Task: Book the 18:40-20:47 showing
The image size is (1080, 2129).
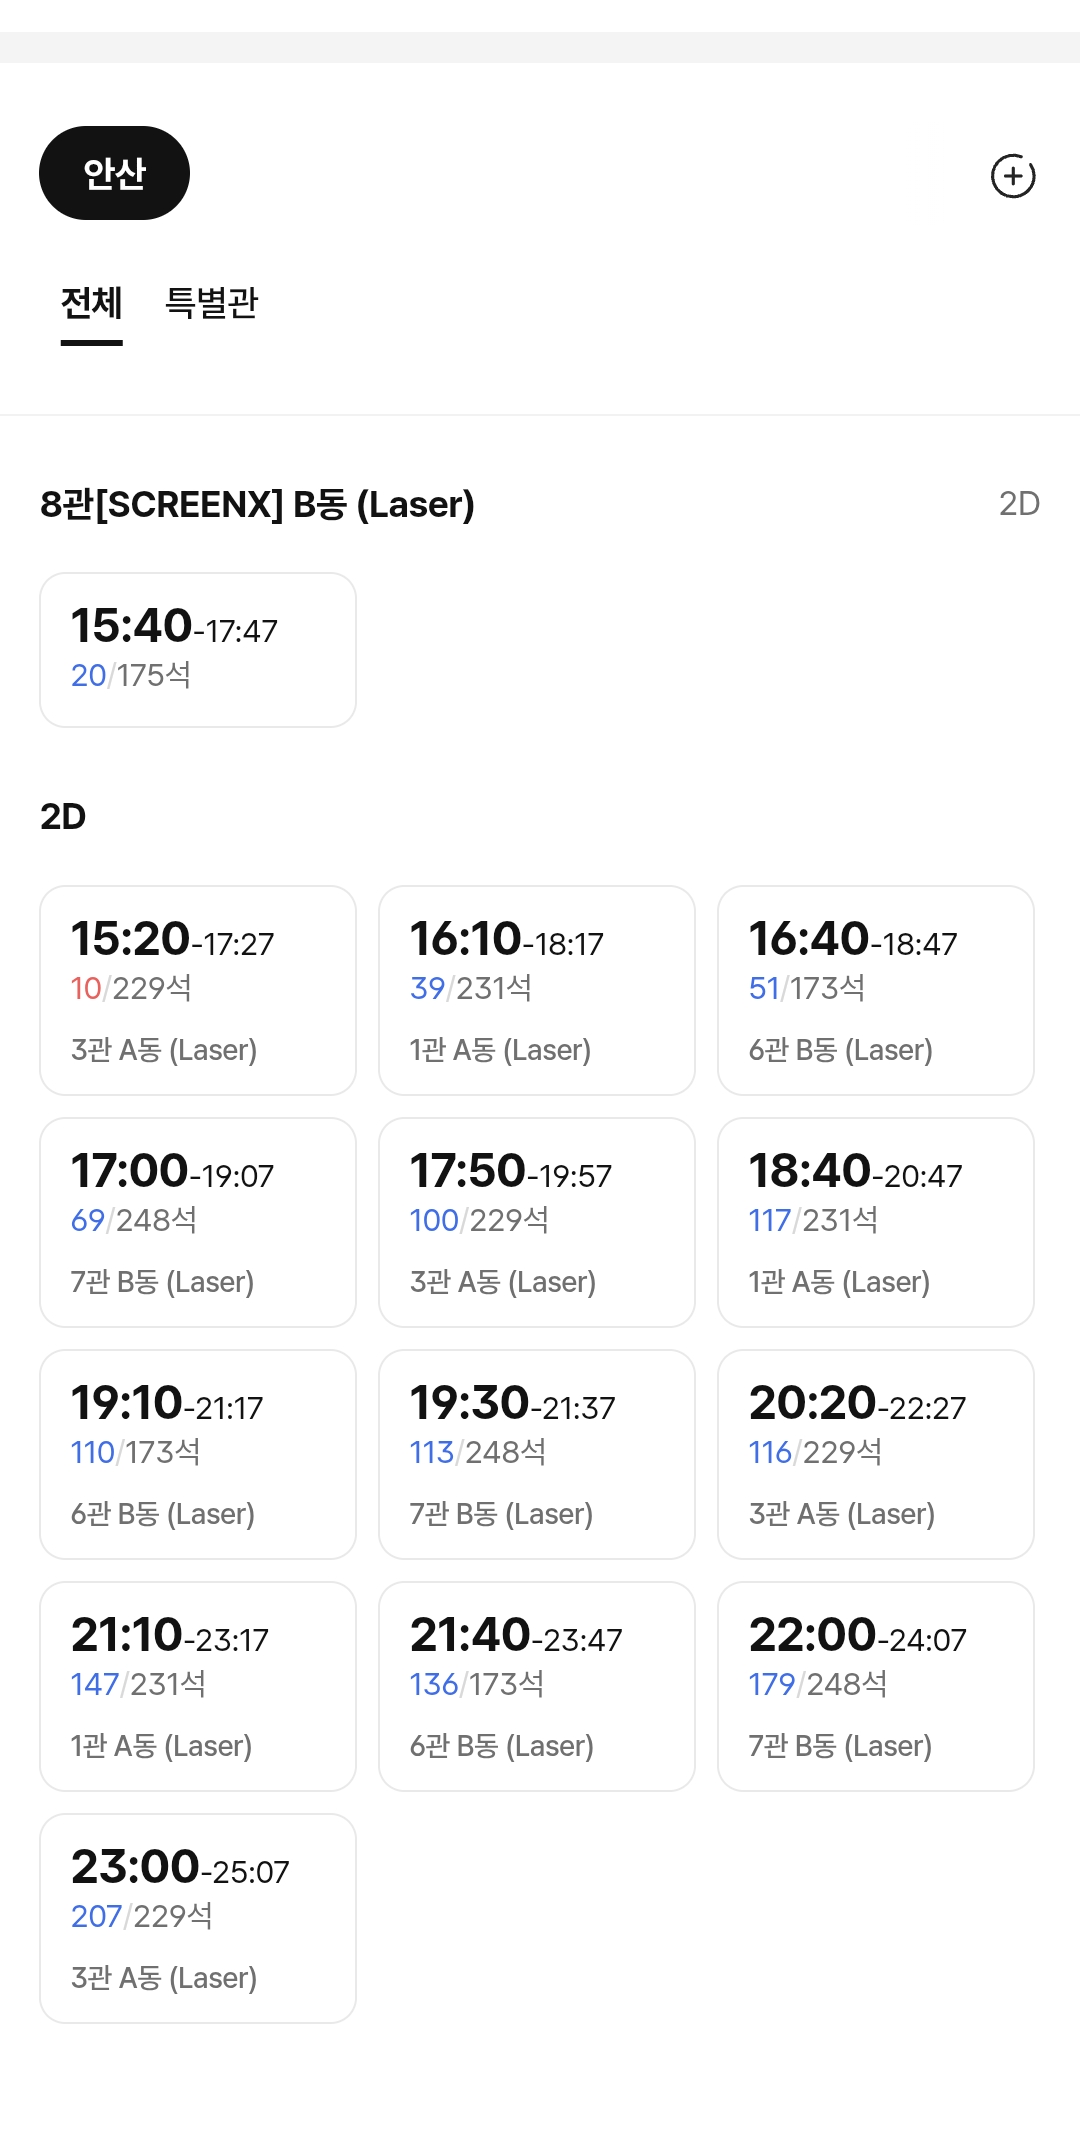Action: (x=875, y=1222)
